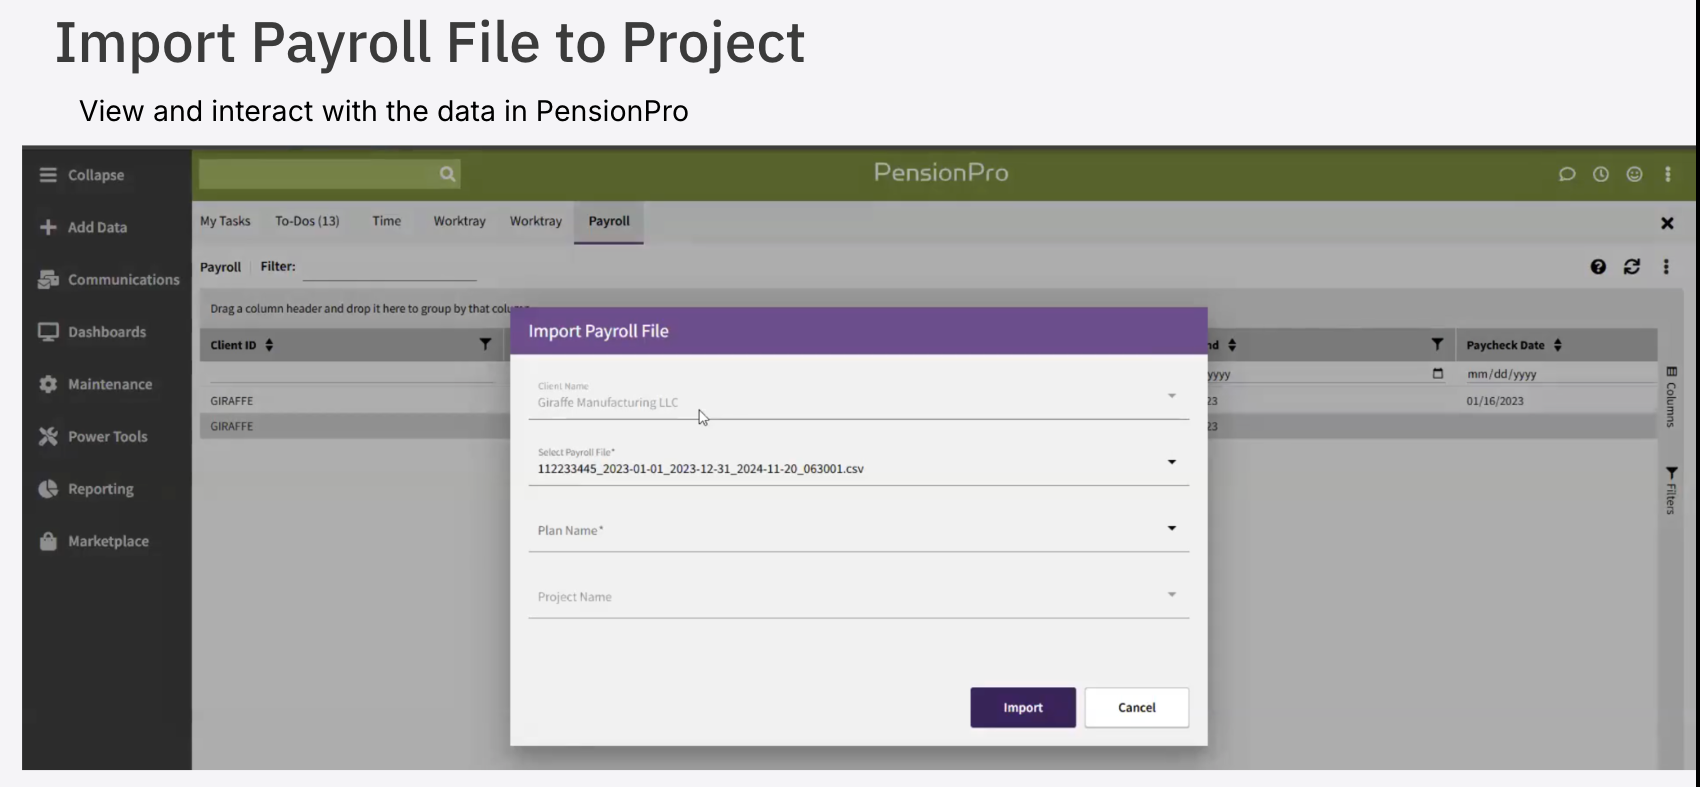Open Power Tools in the sidebar
Screen dimensions: 1700x787
(93, 437)
